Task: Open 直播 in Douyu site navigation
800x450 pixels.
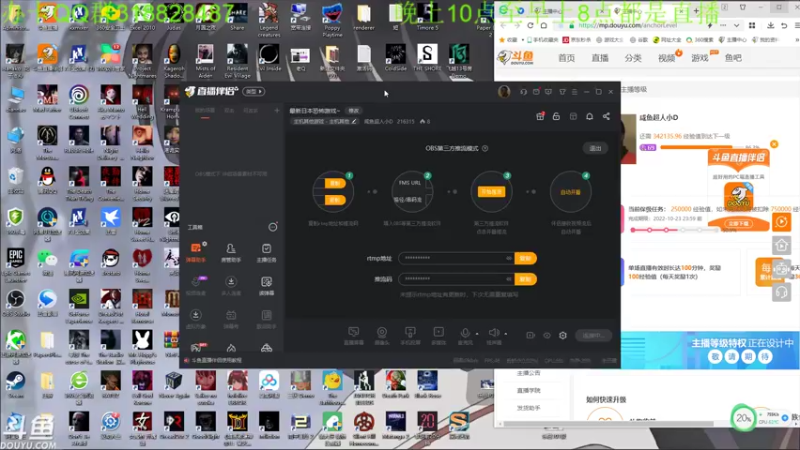Action: (599, 58)
